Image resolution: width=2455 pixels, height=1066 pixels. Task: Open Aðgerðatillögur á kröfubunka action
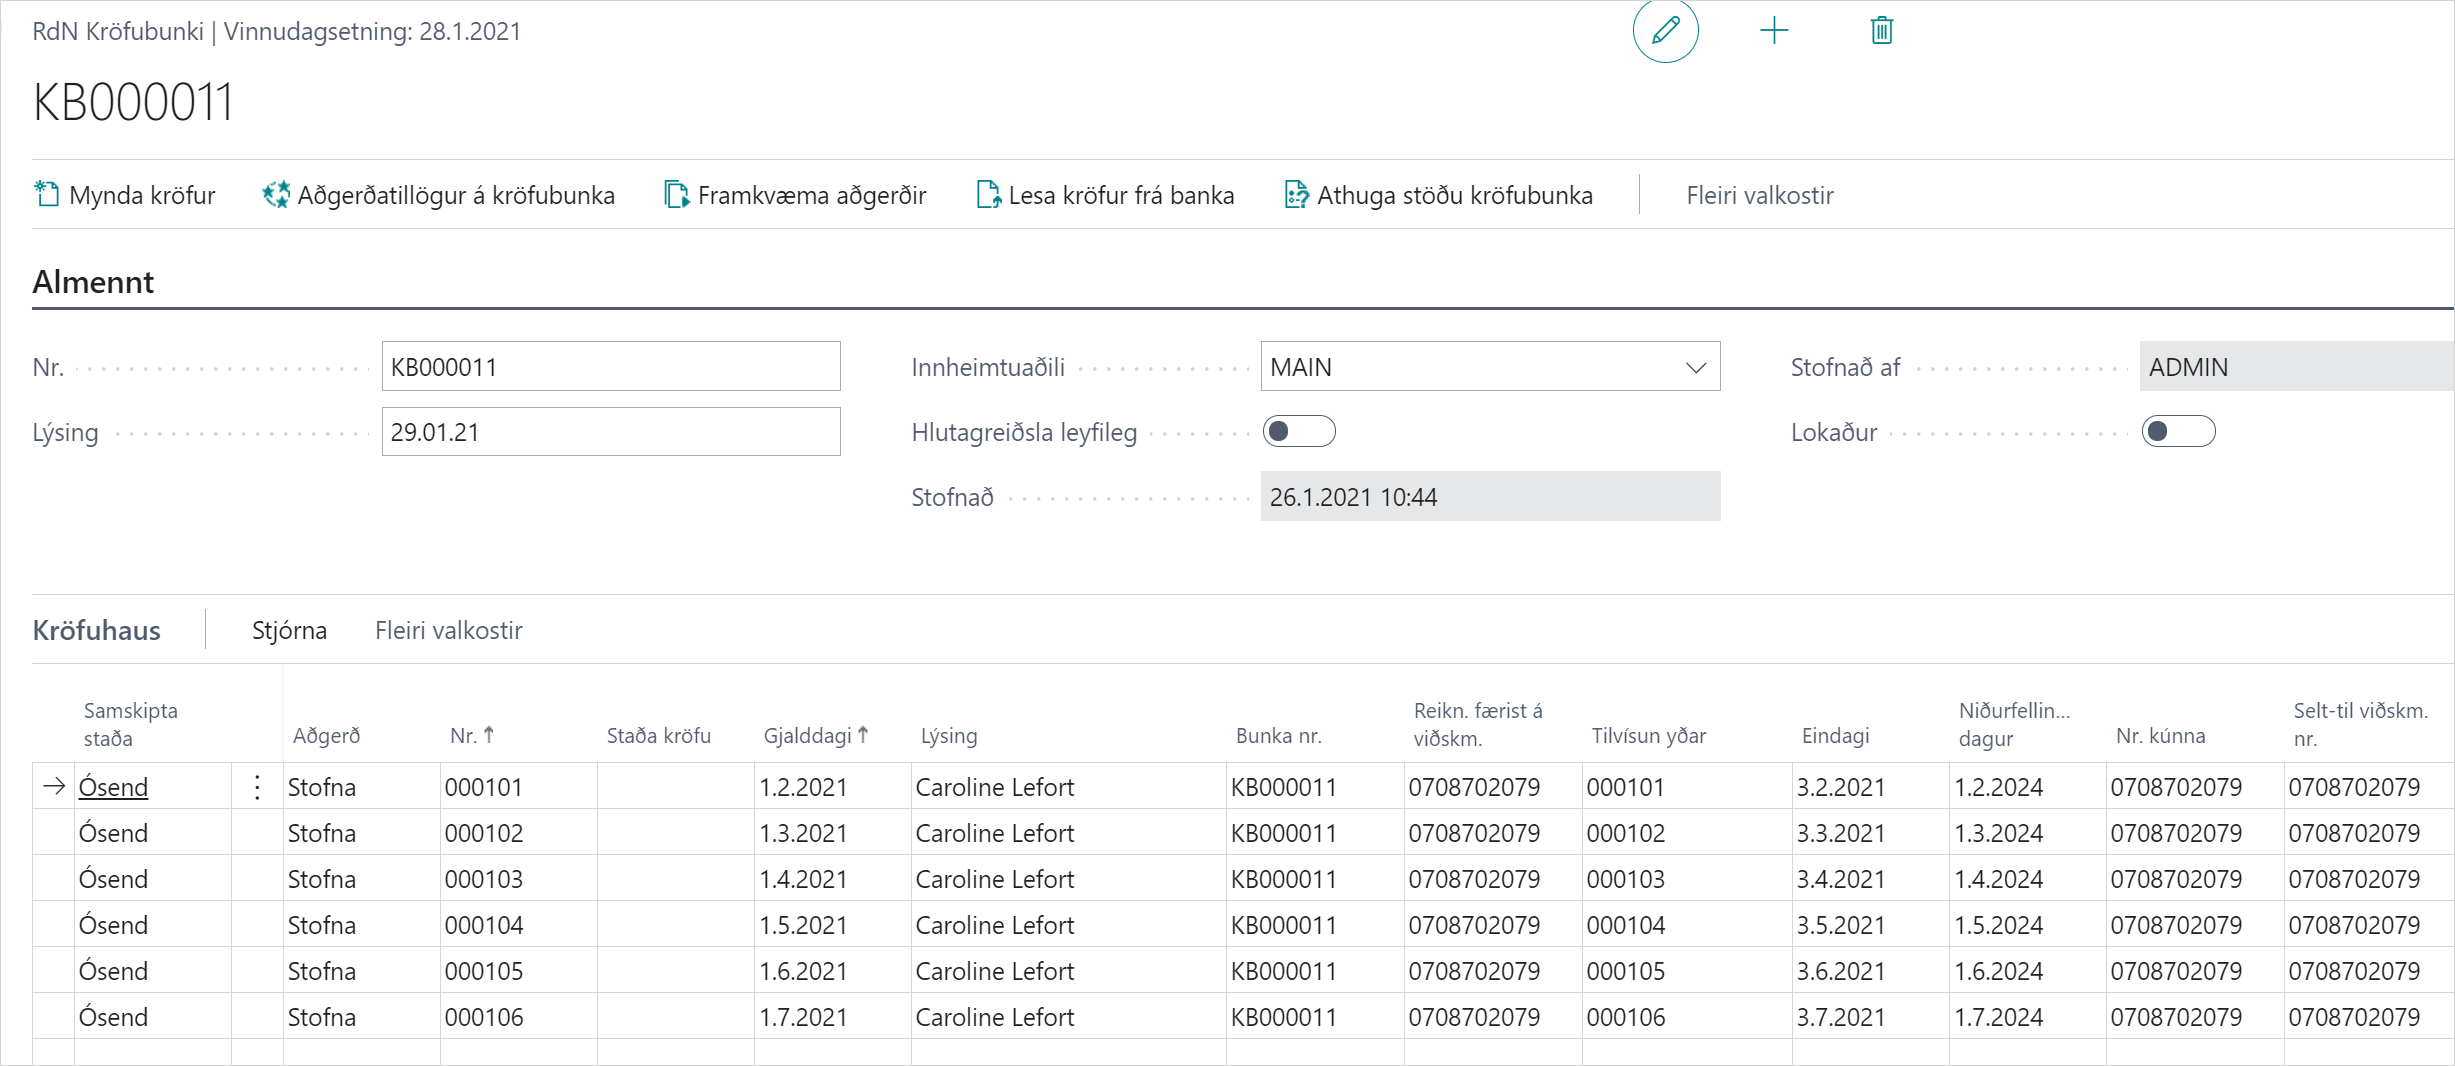click(x=439, y=195)
